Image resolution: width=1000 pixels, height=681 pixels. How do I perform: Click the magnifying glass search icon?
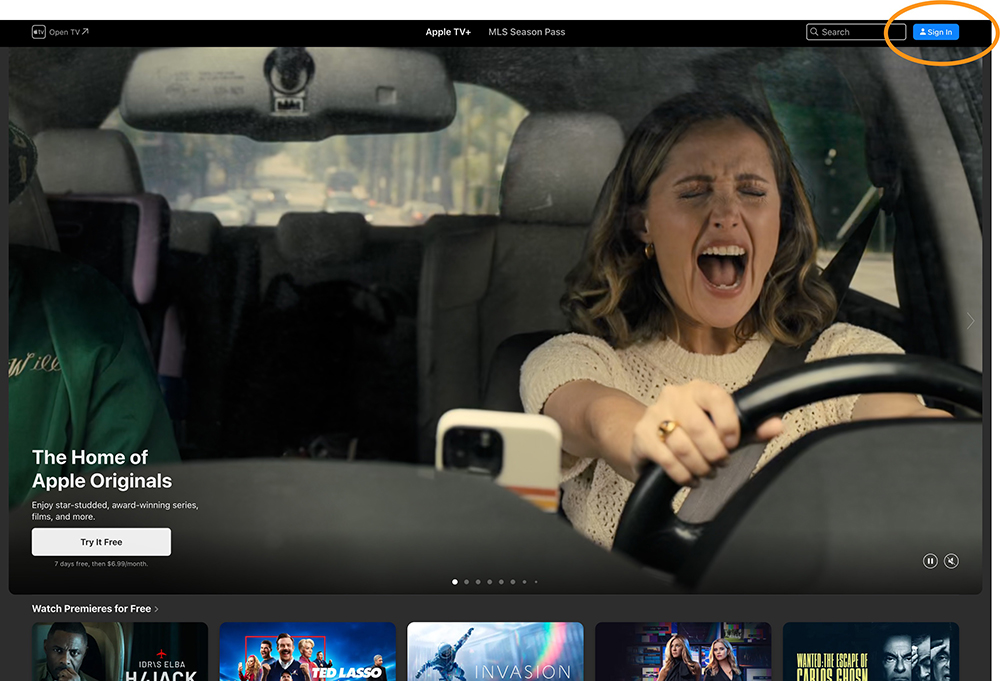click(815, 32)
